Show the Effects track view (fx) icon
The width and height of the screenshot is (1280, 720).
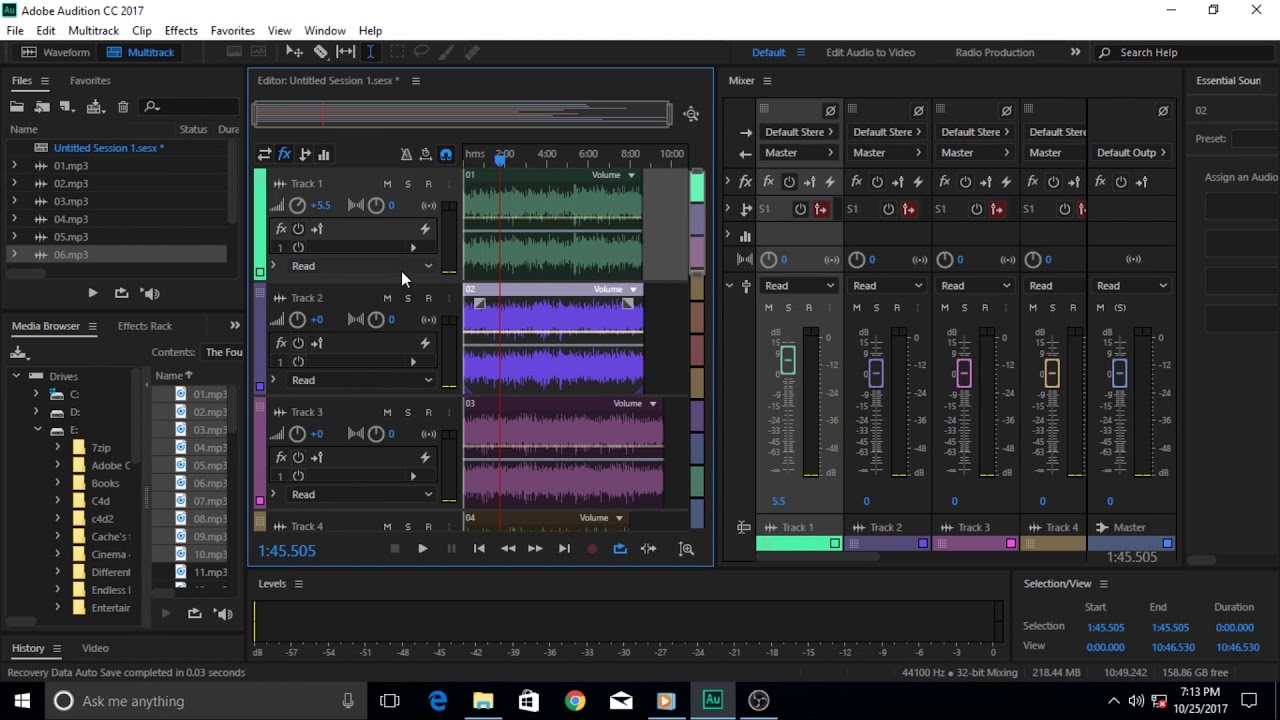pyautogui.click(x=284, y=154)
